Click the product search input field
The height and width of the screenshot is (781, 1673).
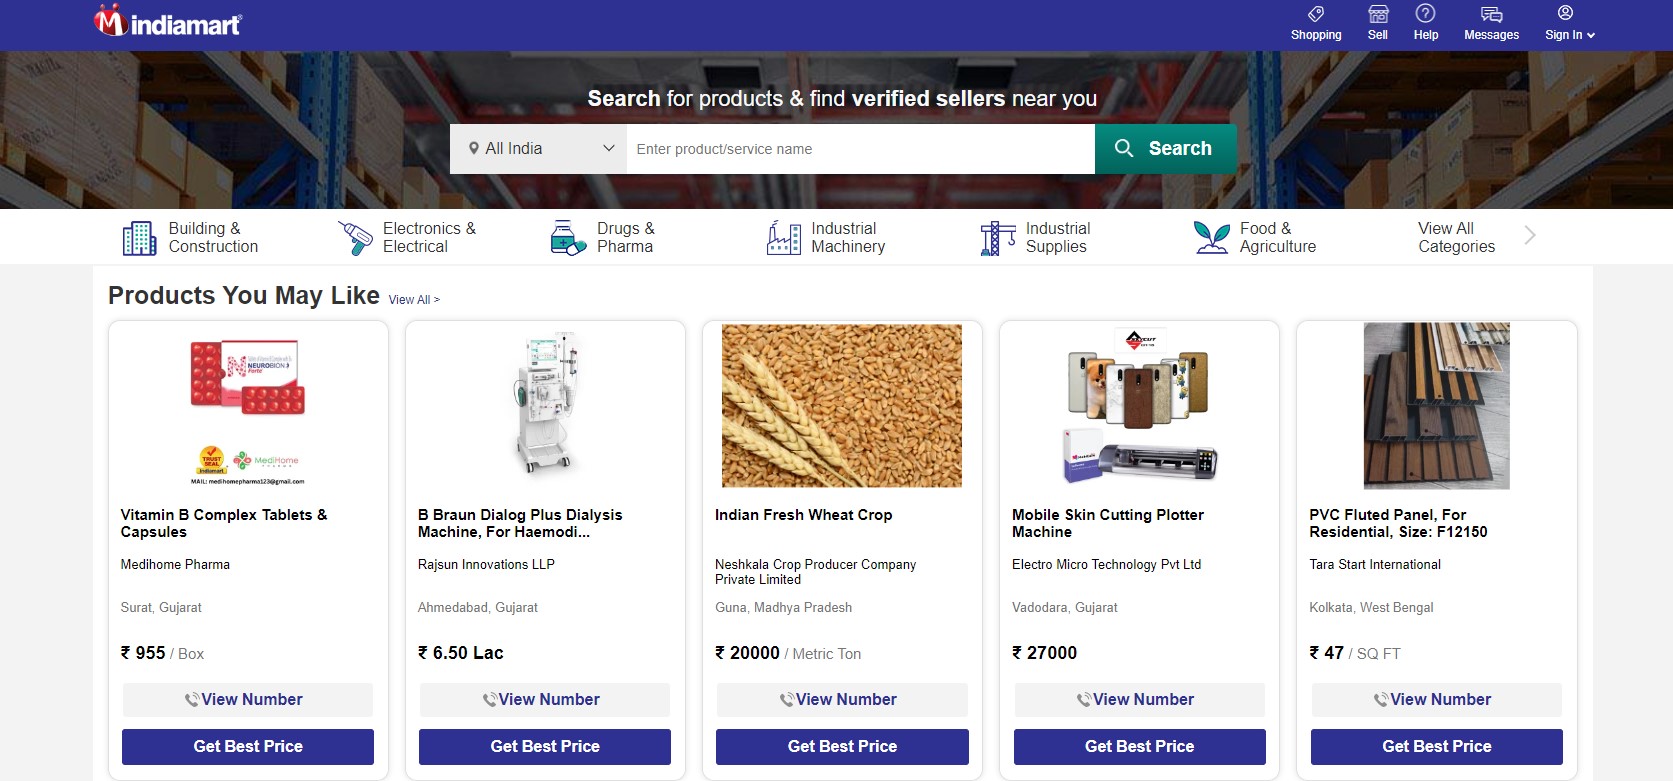860,149
